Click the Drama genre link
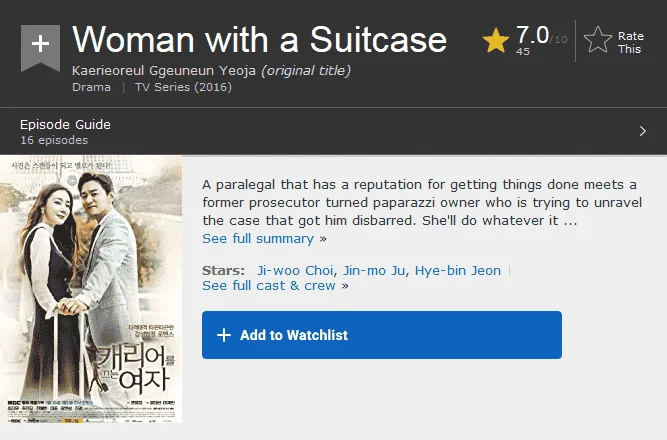Viewport: 667px width, 440px height. [x=91, y=87]
